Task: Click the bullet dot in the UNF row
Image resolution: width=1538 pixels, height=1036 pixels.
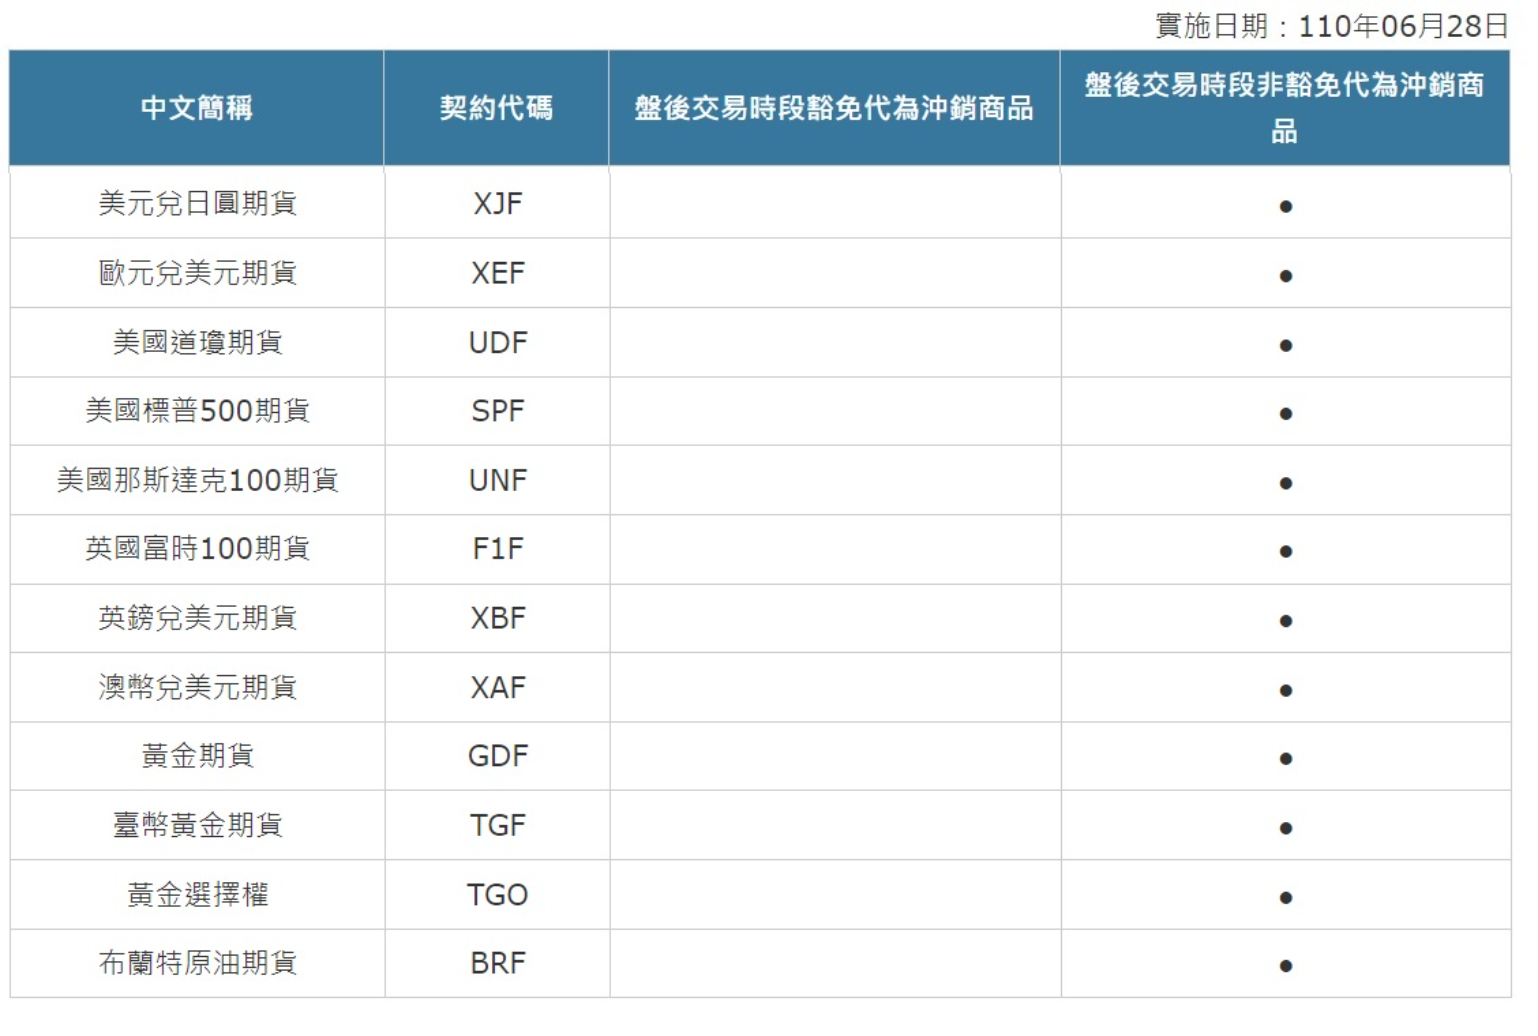Action: pos(1285,483)
